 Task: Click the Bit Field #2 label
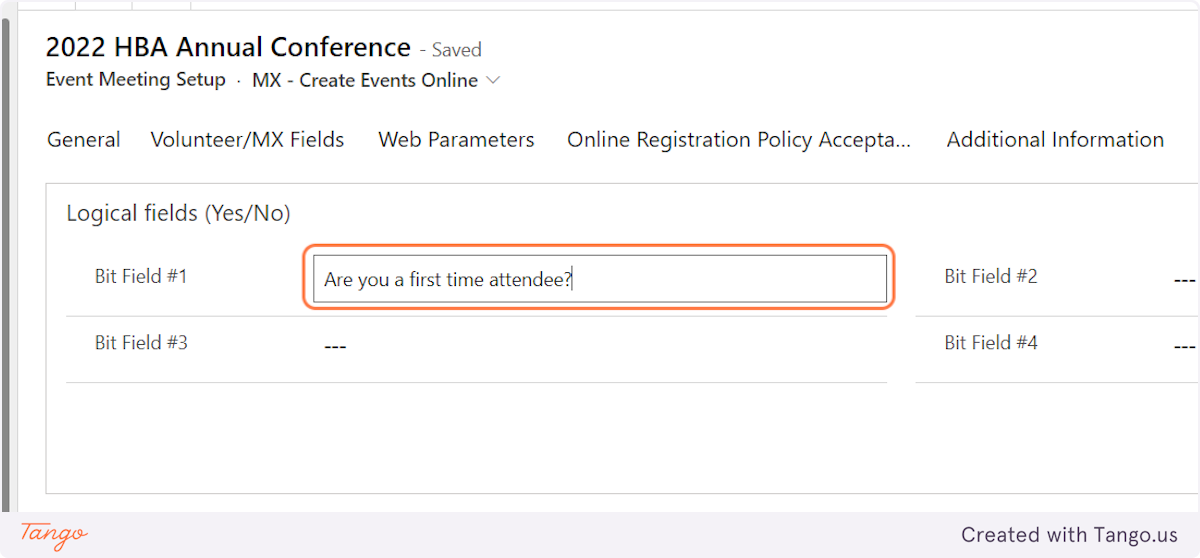(991, 276)
